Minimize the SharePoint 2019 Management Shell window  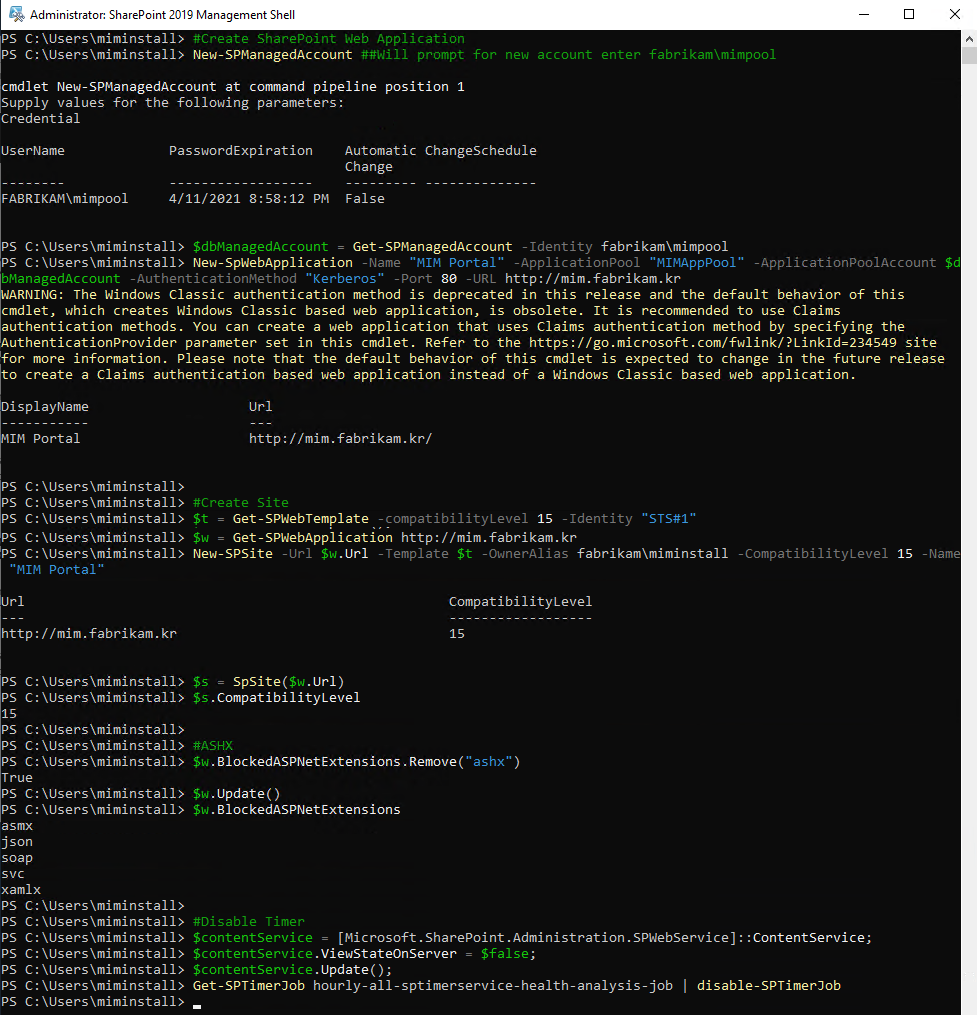tap(864, 14)
